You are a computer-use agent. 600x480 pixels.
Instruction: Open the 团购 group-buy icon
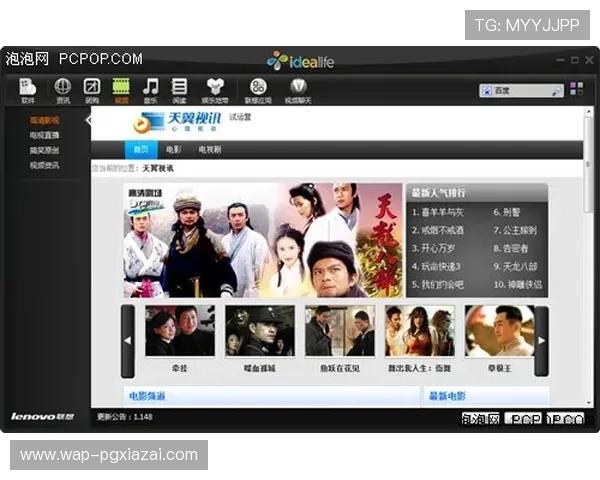(92, 89)
